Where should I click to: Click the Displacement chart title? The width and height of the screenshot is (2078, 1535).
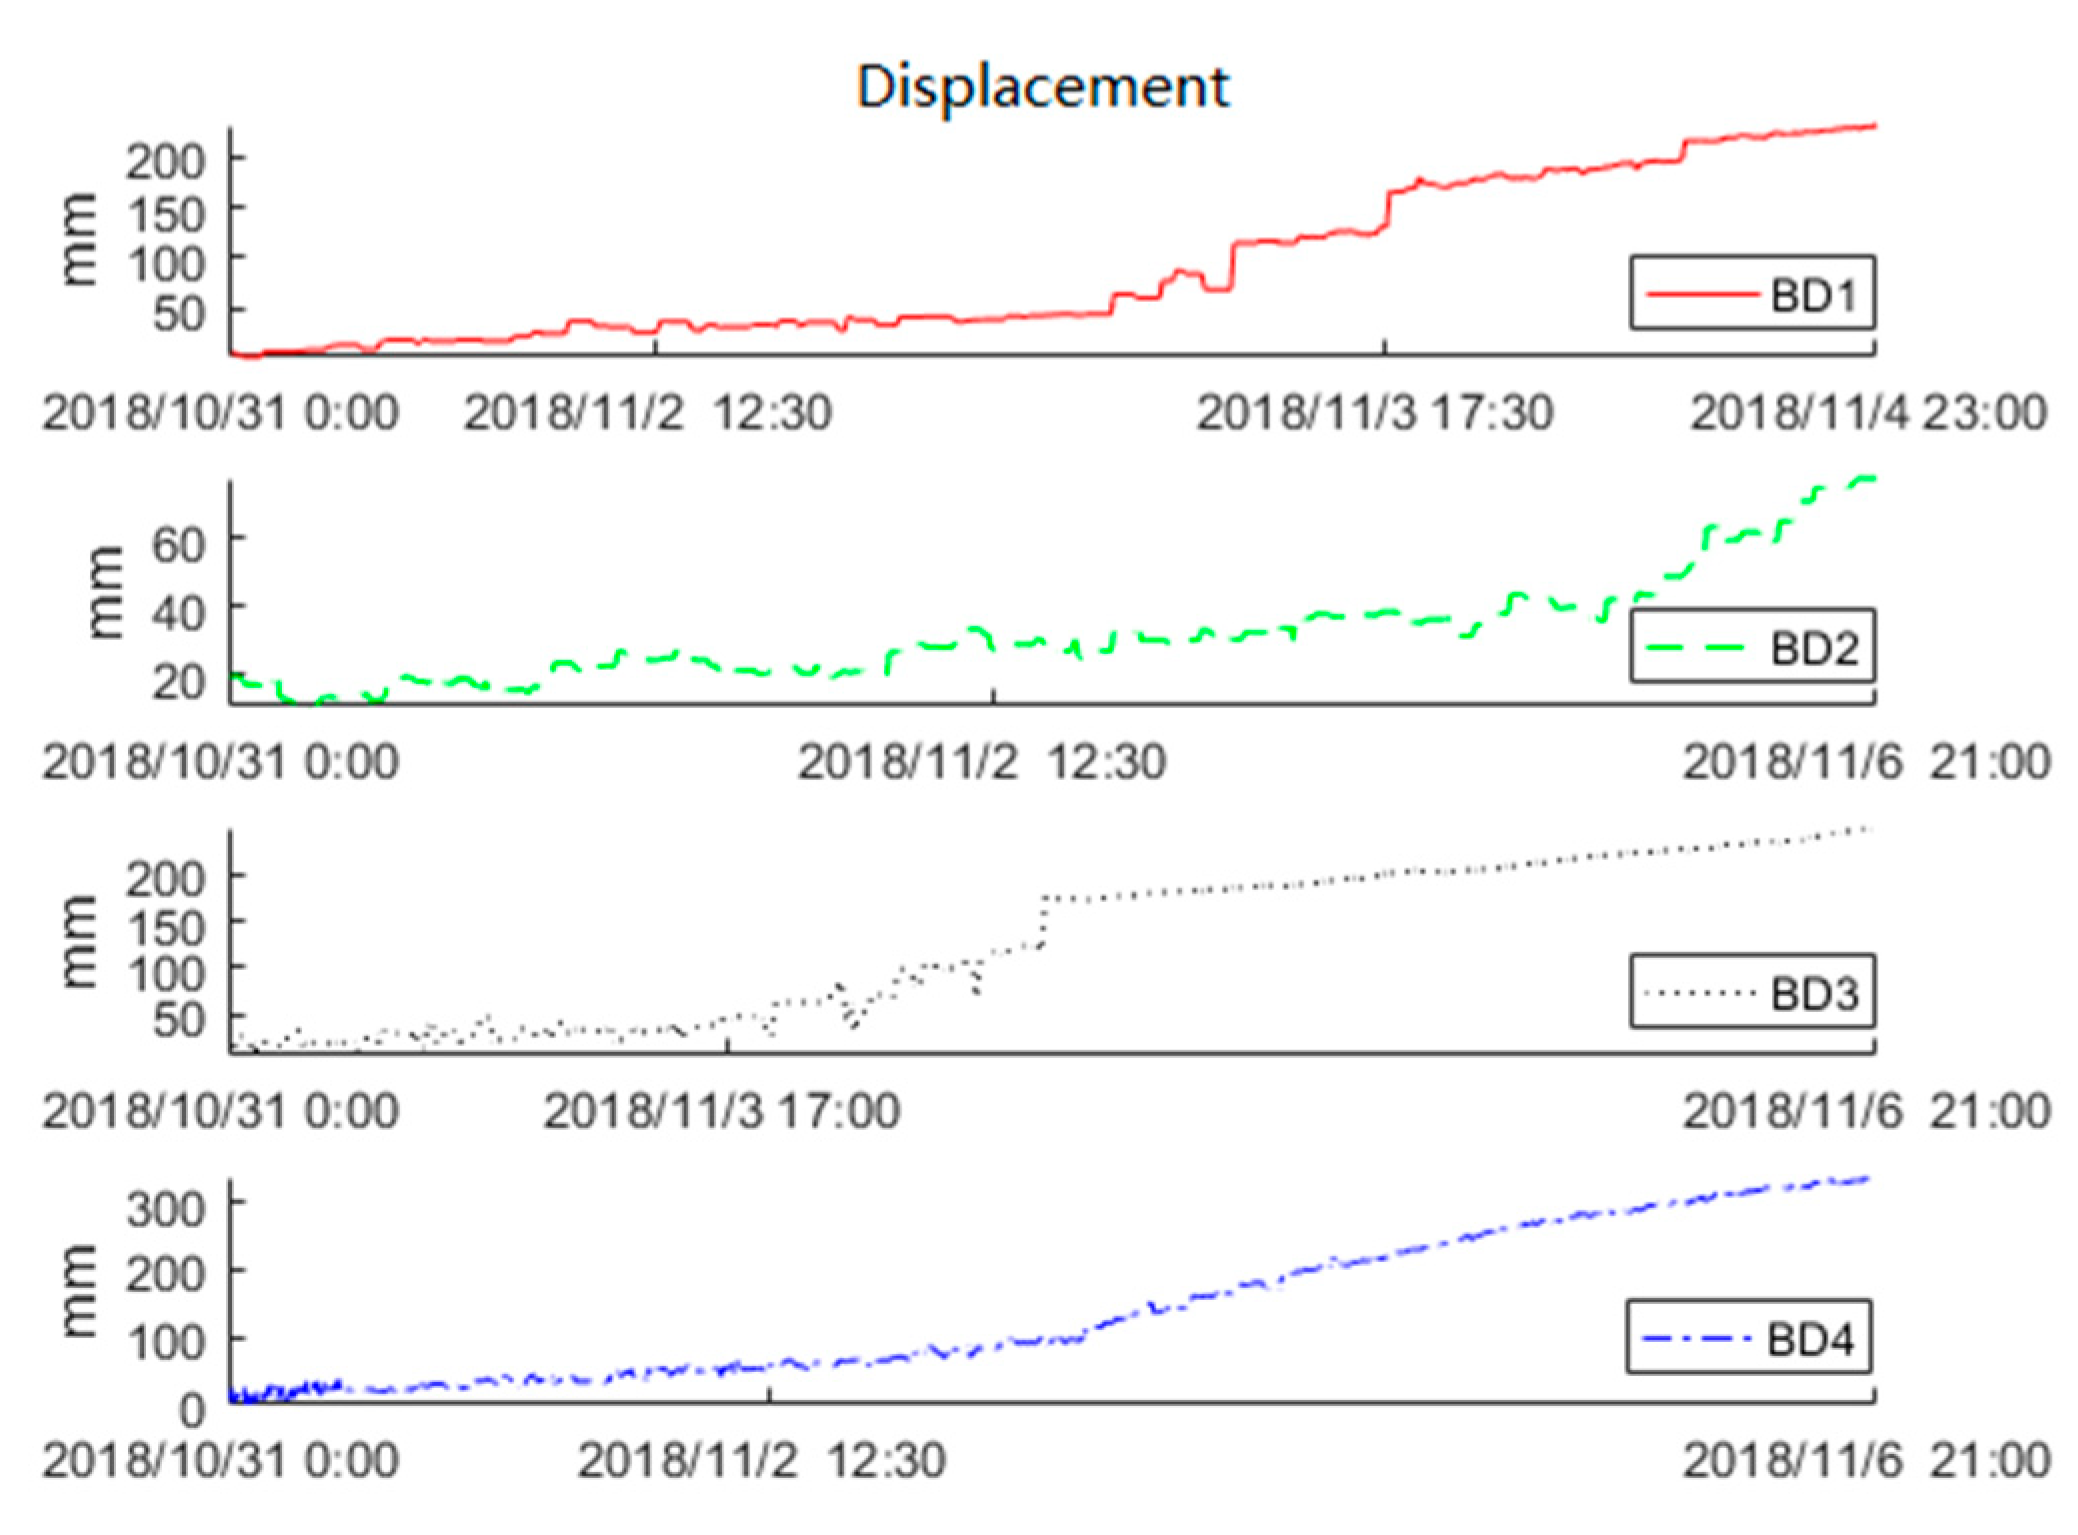pyautogui.click(x=1042, y=87)
